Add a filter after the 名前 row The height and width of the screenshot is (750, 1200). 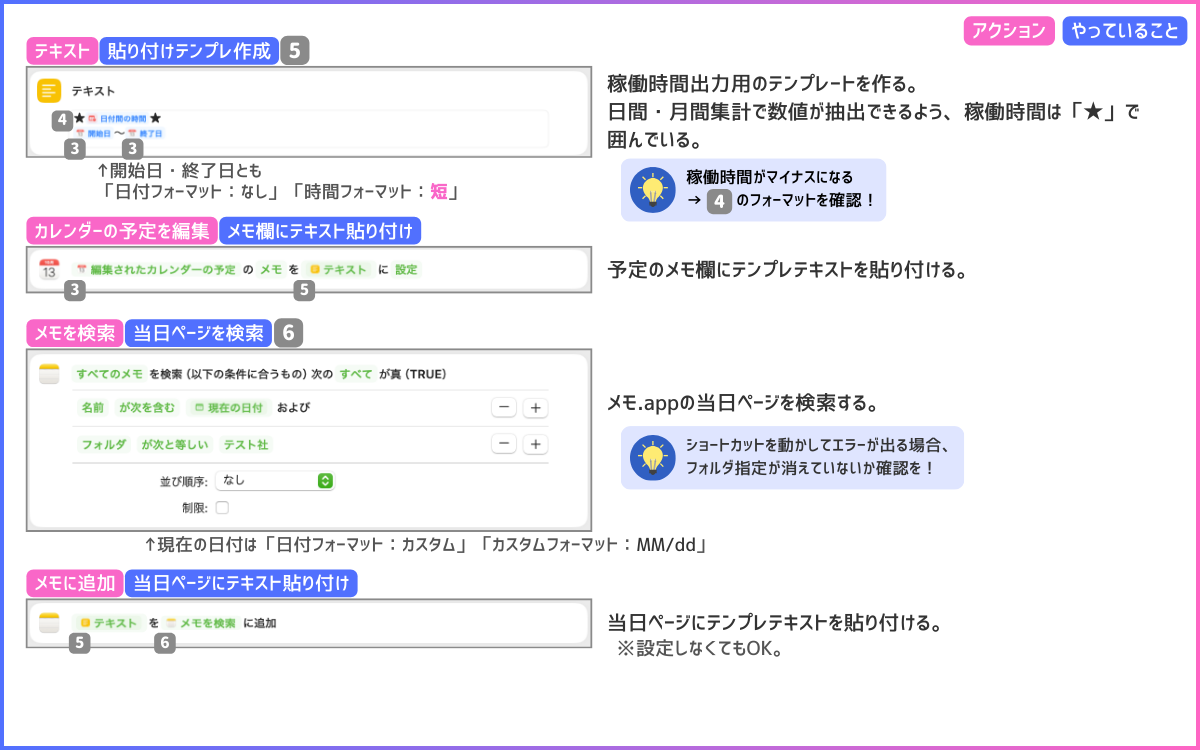point(536,408)
